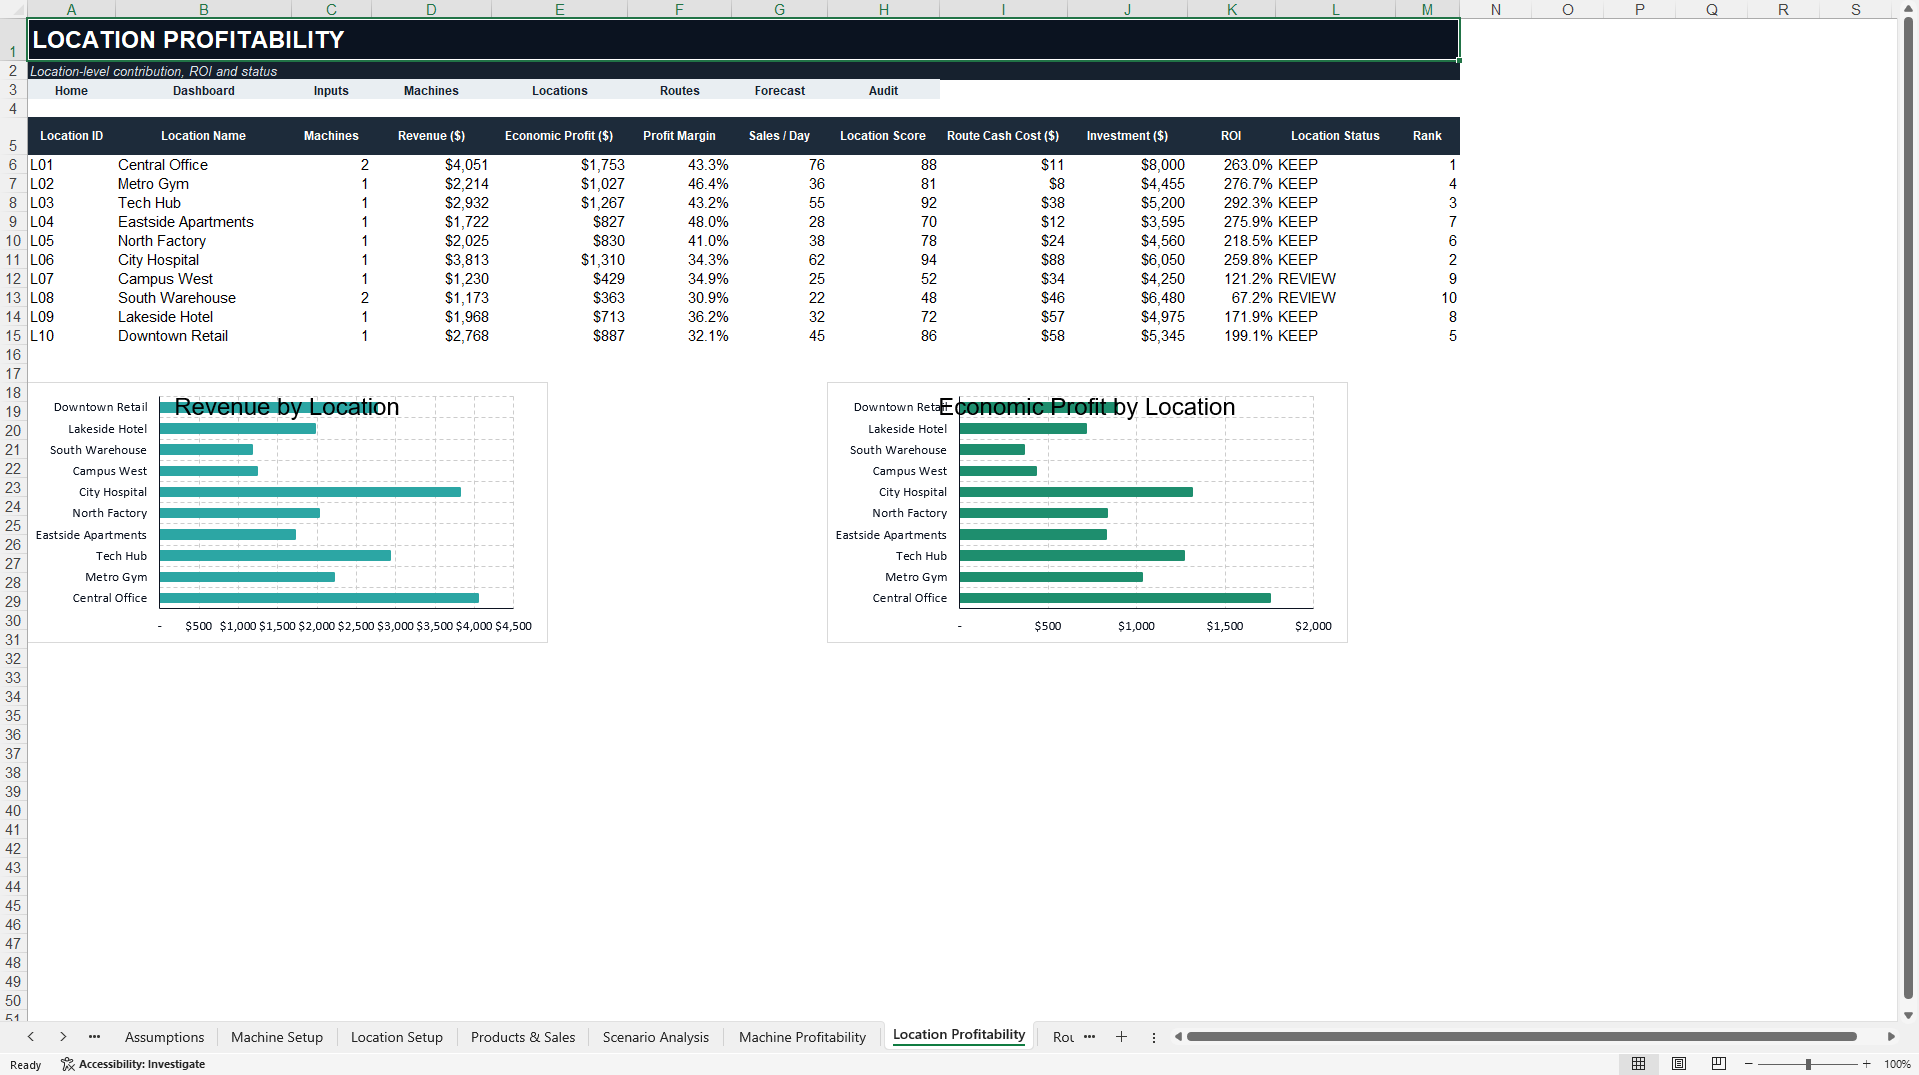Screen dimensions: 1919x1075
Task: Click the horizontal scrollbar thumb
Action: click(1521, 1037)
